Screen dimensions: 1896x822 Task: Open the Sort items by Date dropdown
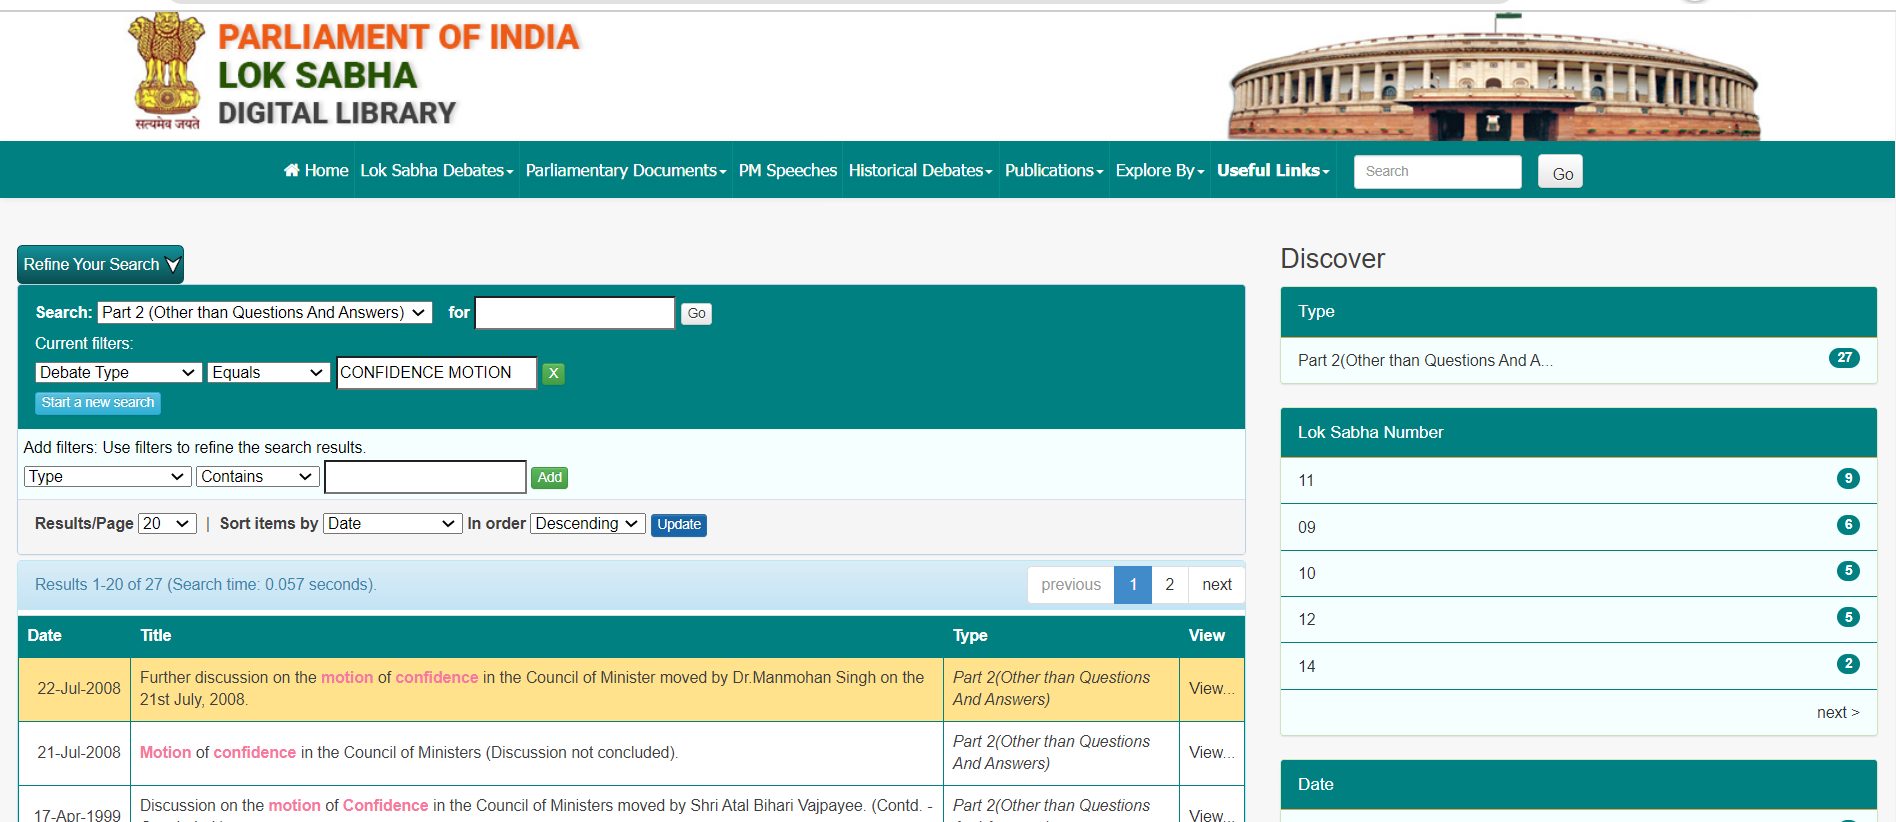tap(392, 523)
